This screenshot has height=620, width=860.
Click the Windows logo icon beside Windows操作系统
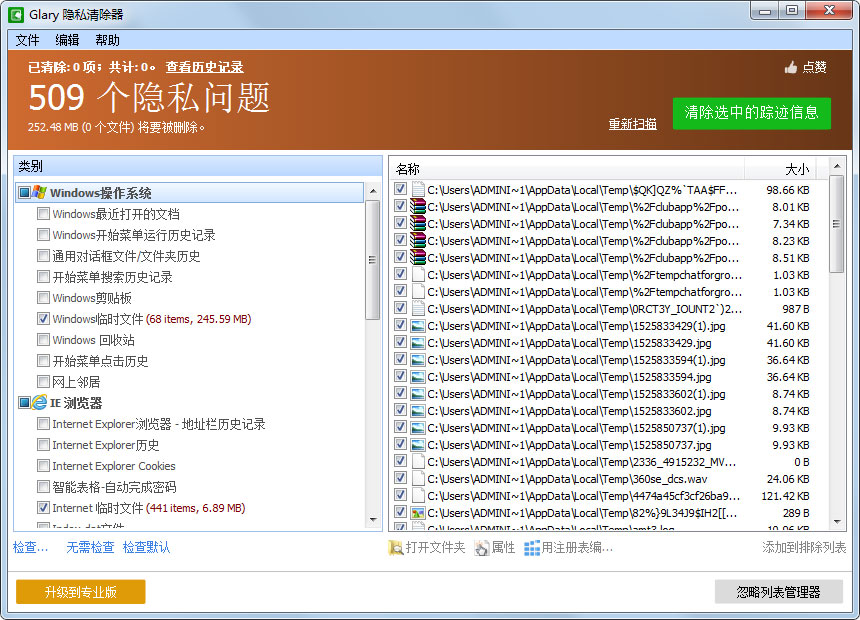[x=39, y=192]
